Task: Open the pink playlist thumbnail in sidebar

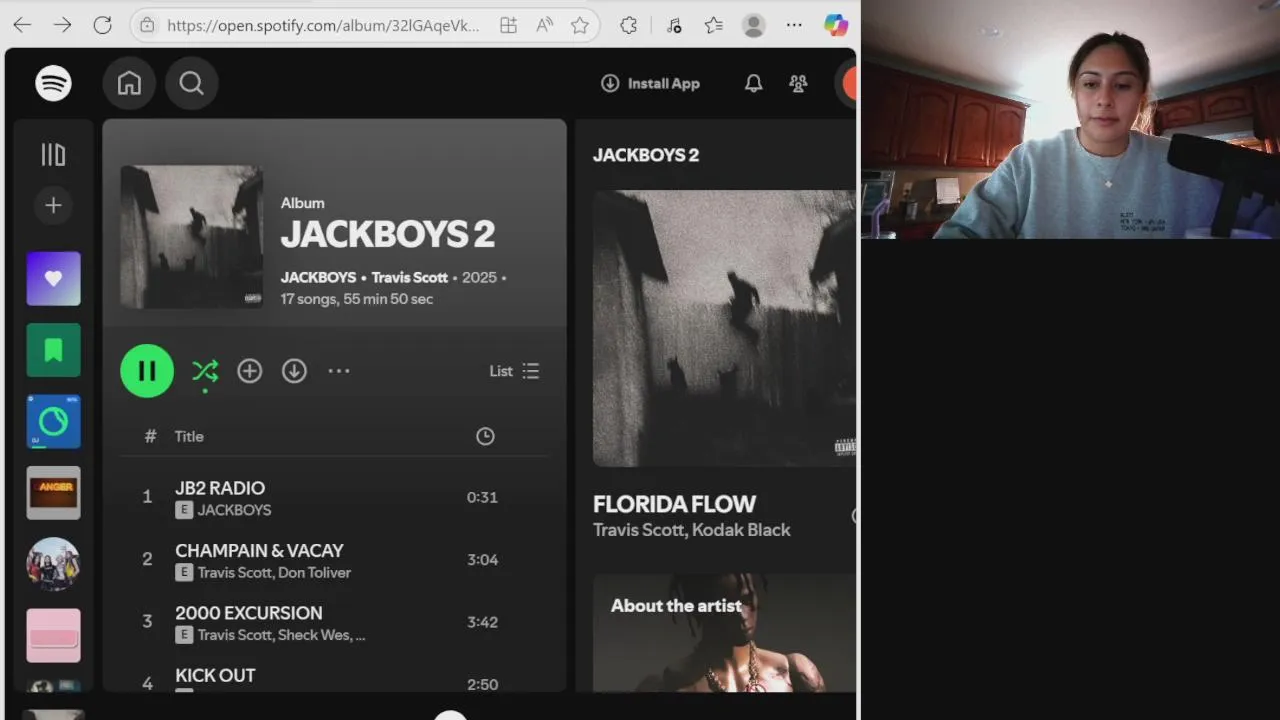Action: 53,635
